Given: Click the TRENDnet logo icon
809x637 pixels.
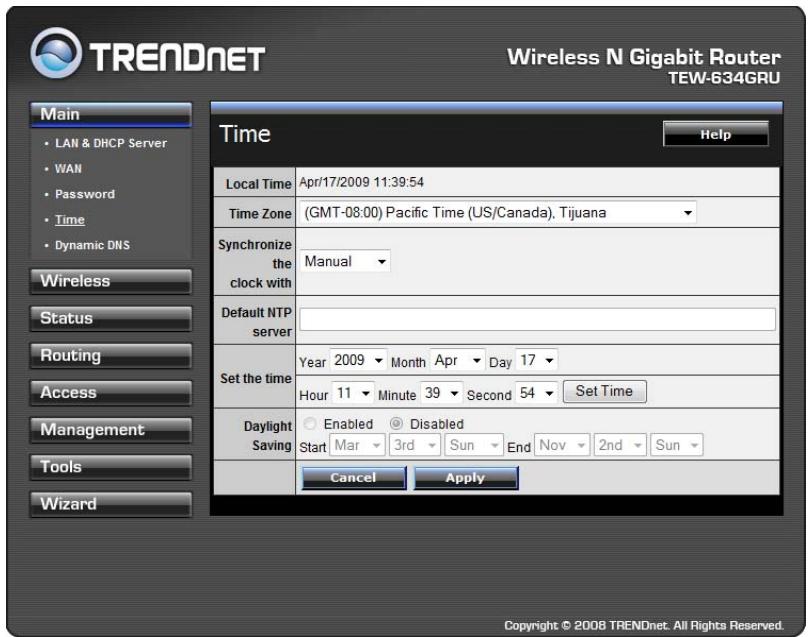Looking at the screenshot, I should point(56,53).
